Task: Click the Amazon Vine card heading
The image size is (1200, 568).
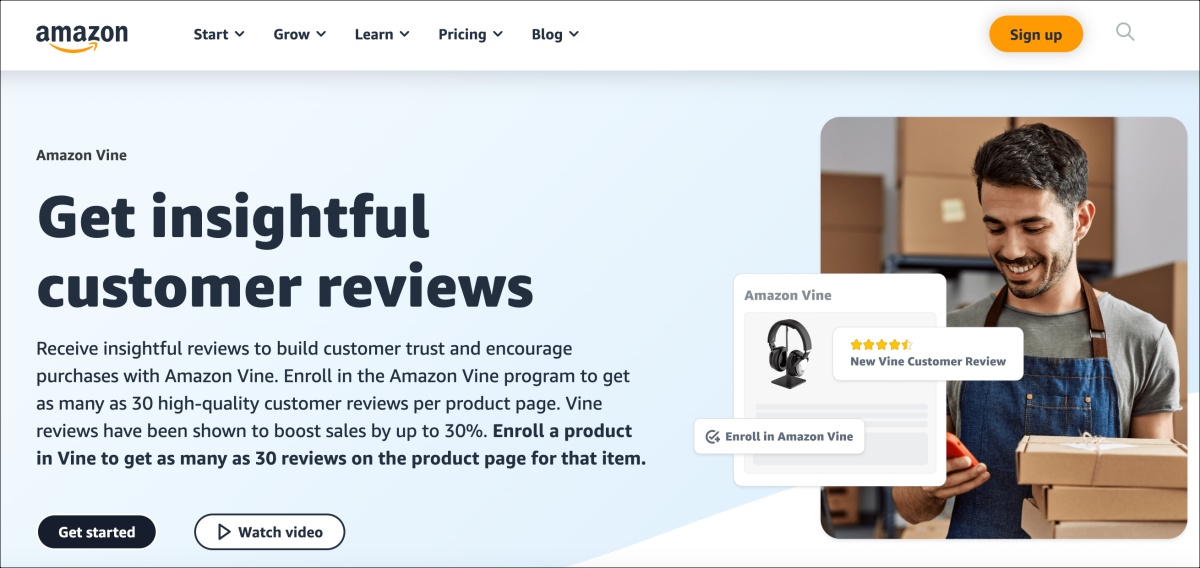Action: 788,296
